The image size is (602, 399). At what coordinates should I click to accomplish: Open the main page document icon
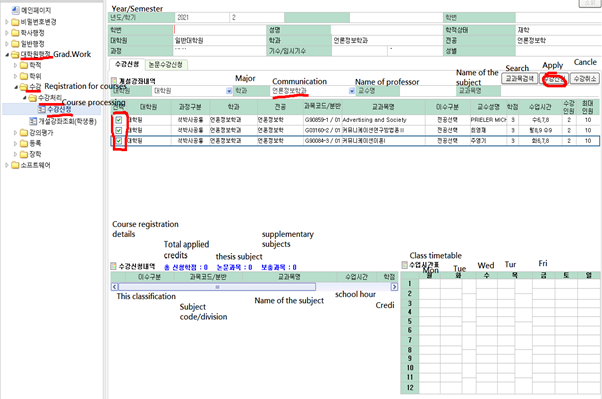[15, 10]
